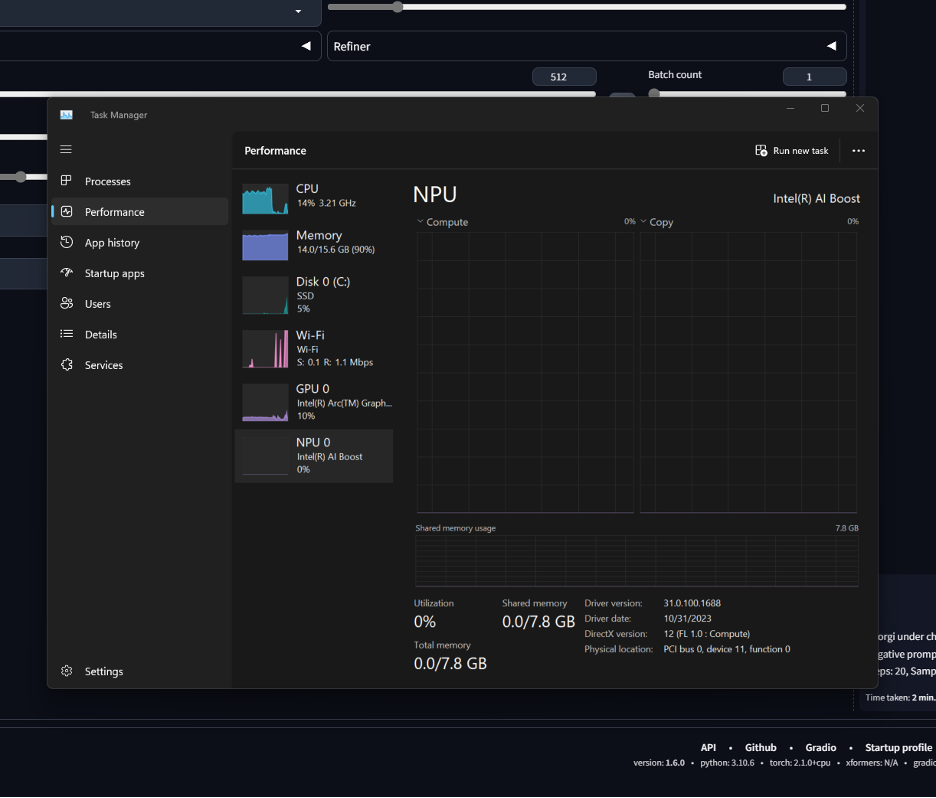Select the Performance tab in sidebar
The image size is (936, 798).
point(114,212)
